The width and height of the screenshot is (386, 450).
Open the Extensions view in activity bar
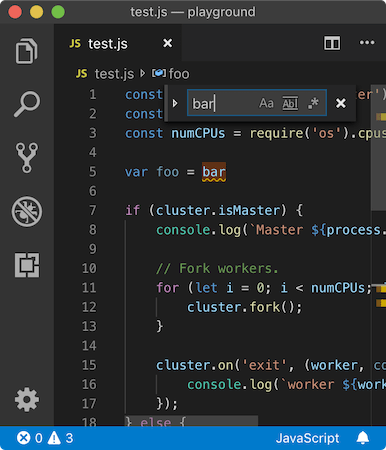(x=27, y=265)
